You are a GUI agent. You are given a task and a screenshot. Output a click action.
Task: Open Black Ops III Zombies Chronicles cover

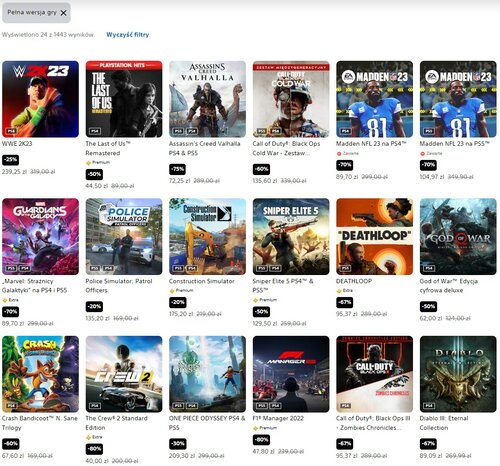[x=375, y=374]
